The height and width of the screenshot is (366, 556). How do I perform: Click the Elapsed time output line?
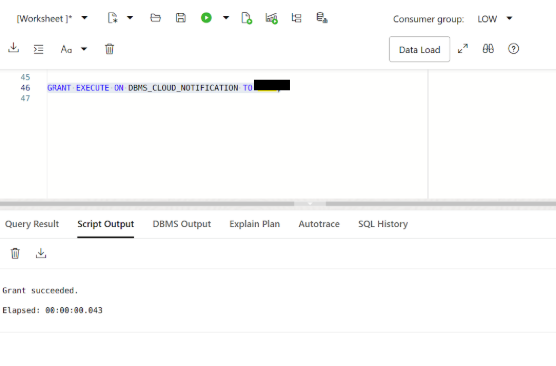point(52,310)
